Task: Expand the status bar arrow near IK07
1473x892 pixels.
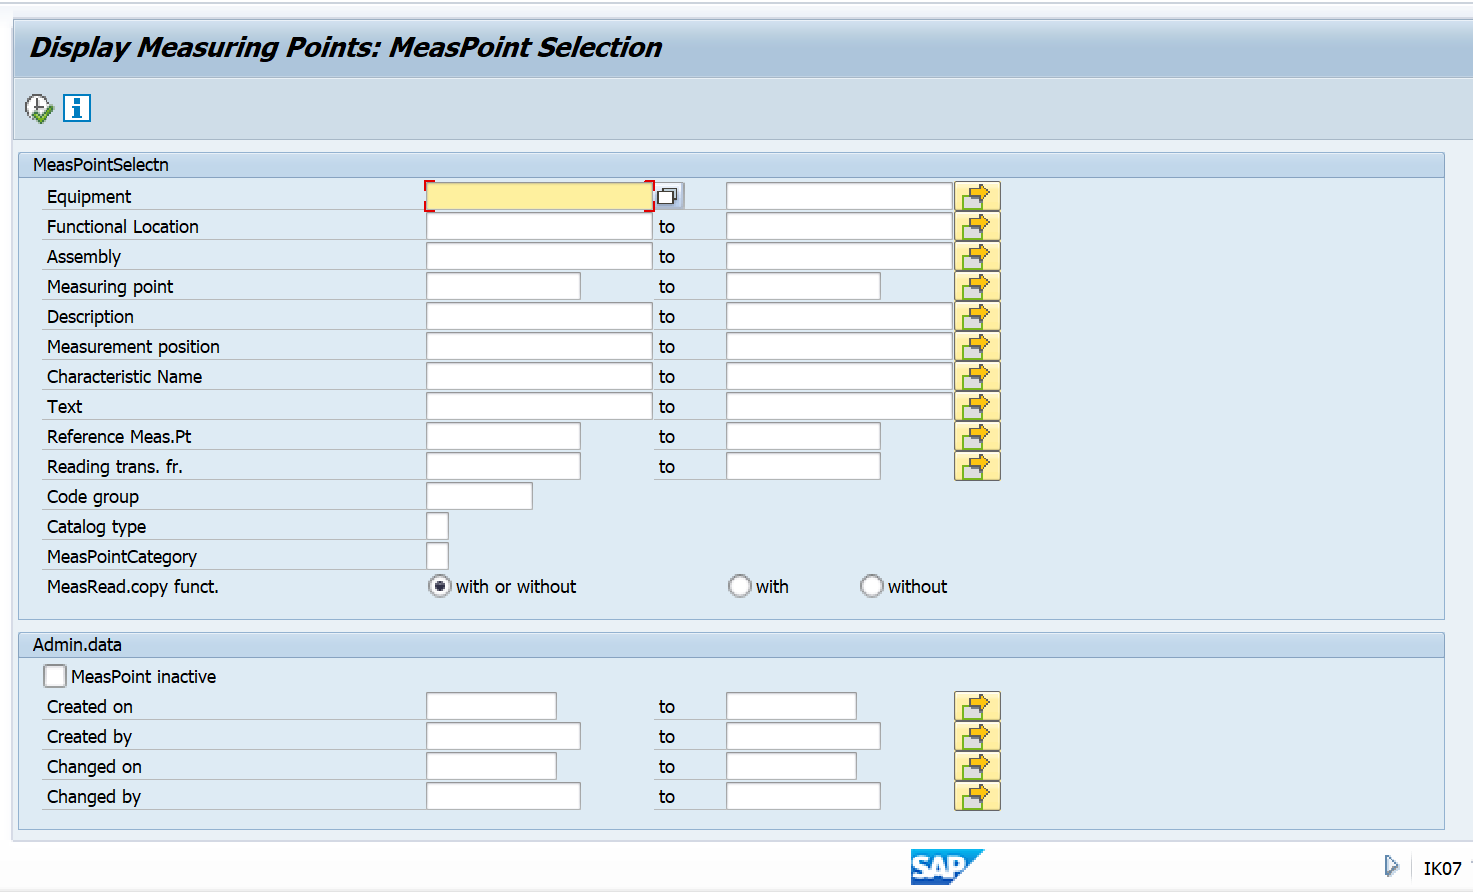Action: 1392,866
